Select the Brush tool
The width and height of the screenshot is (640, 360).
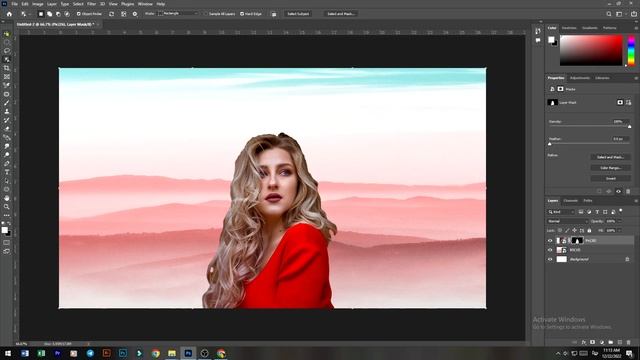(7, 103)
